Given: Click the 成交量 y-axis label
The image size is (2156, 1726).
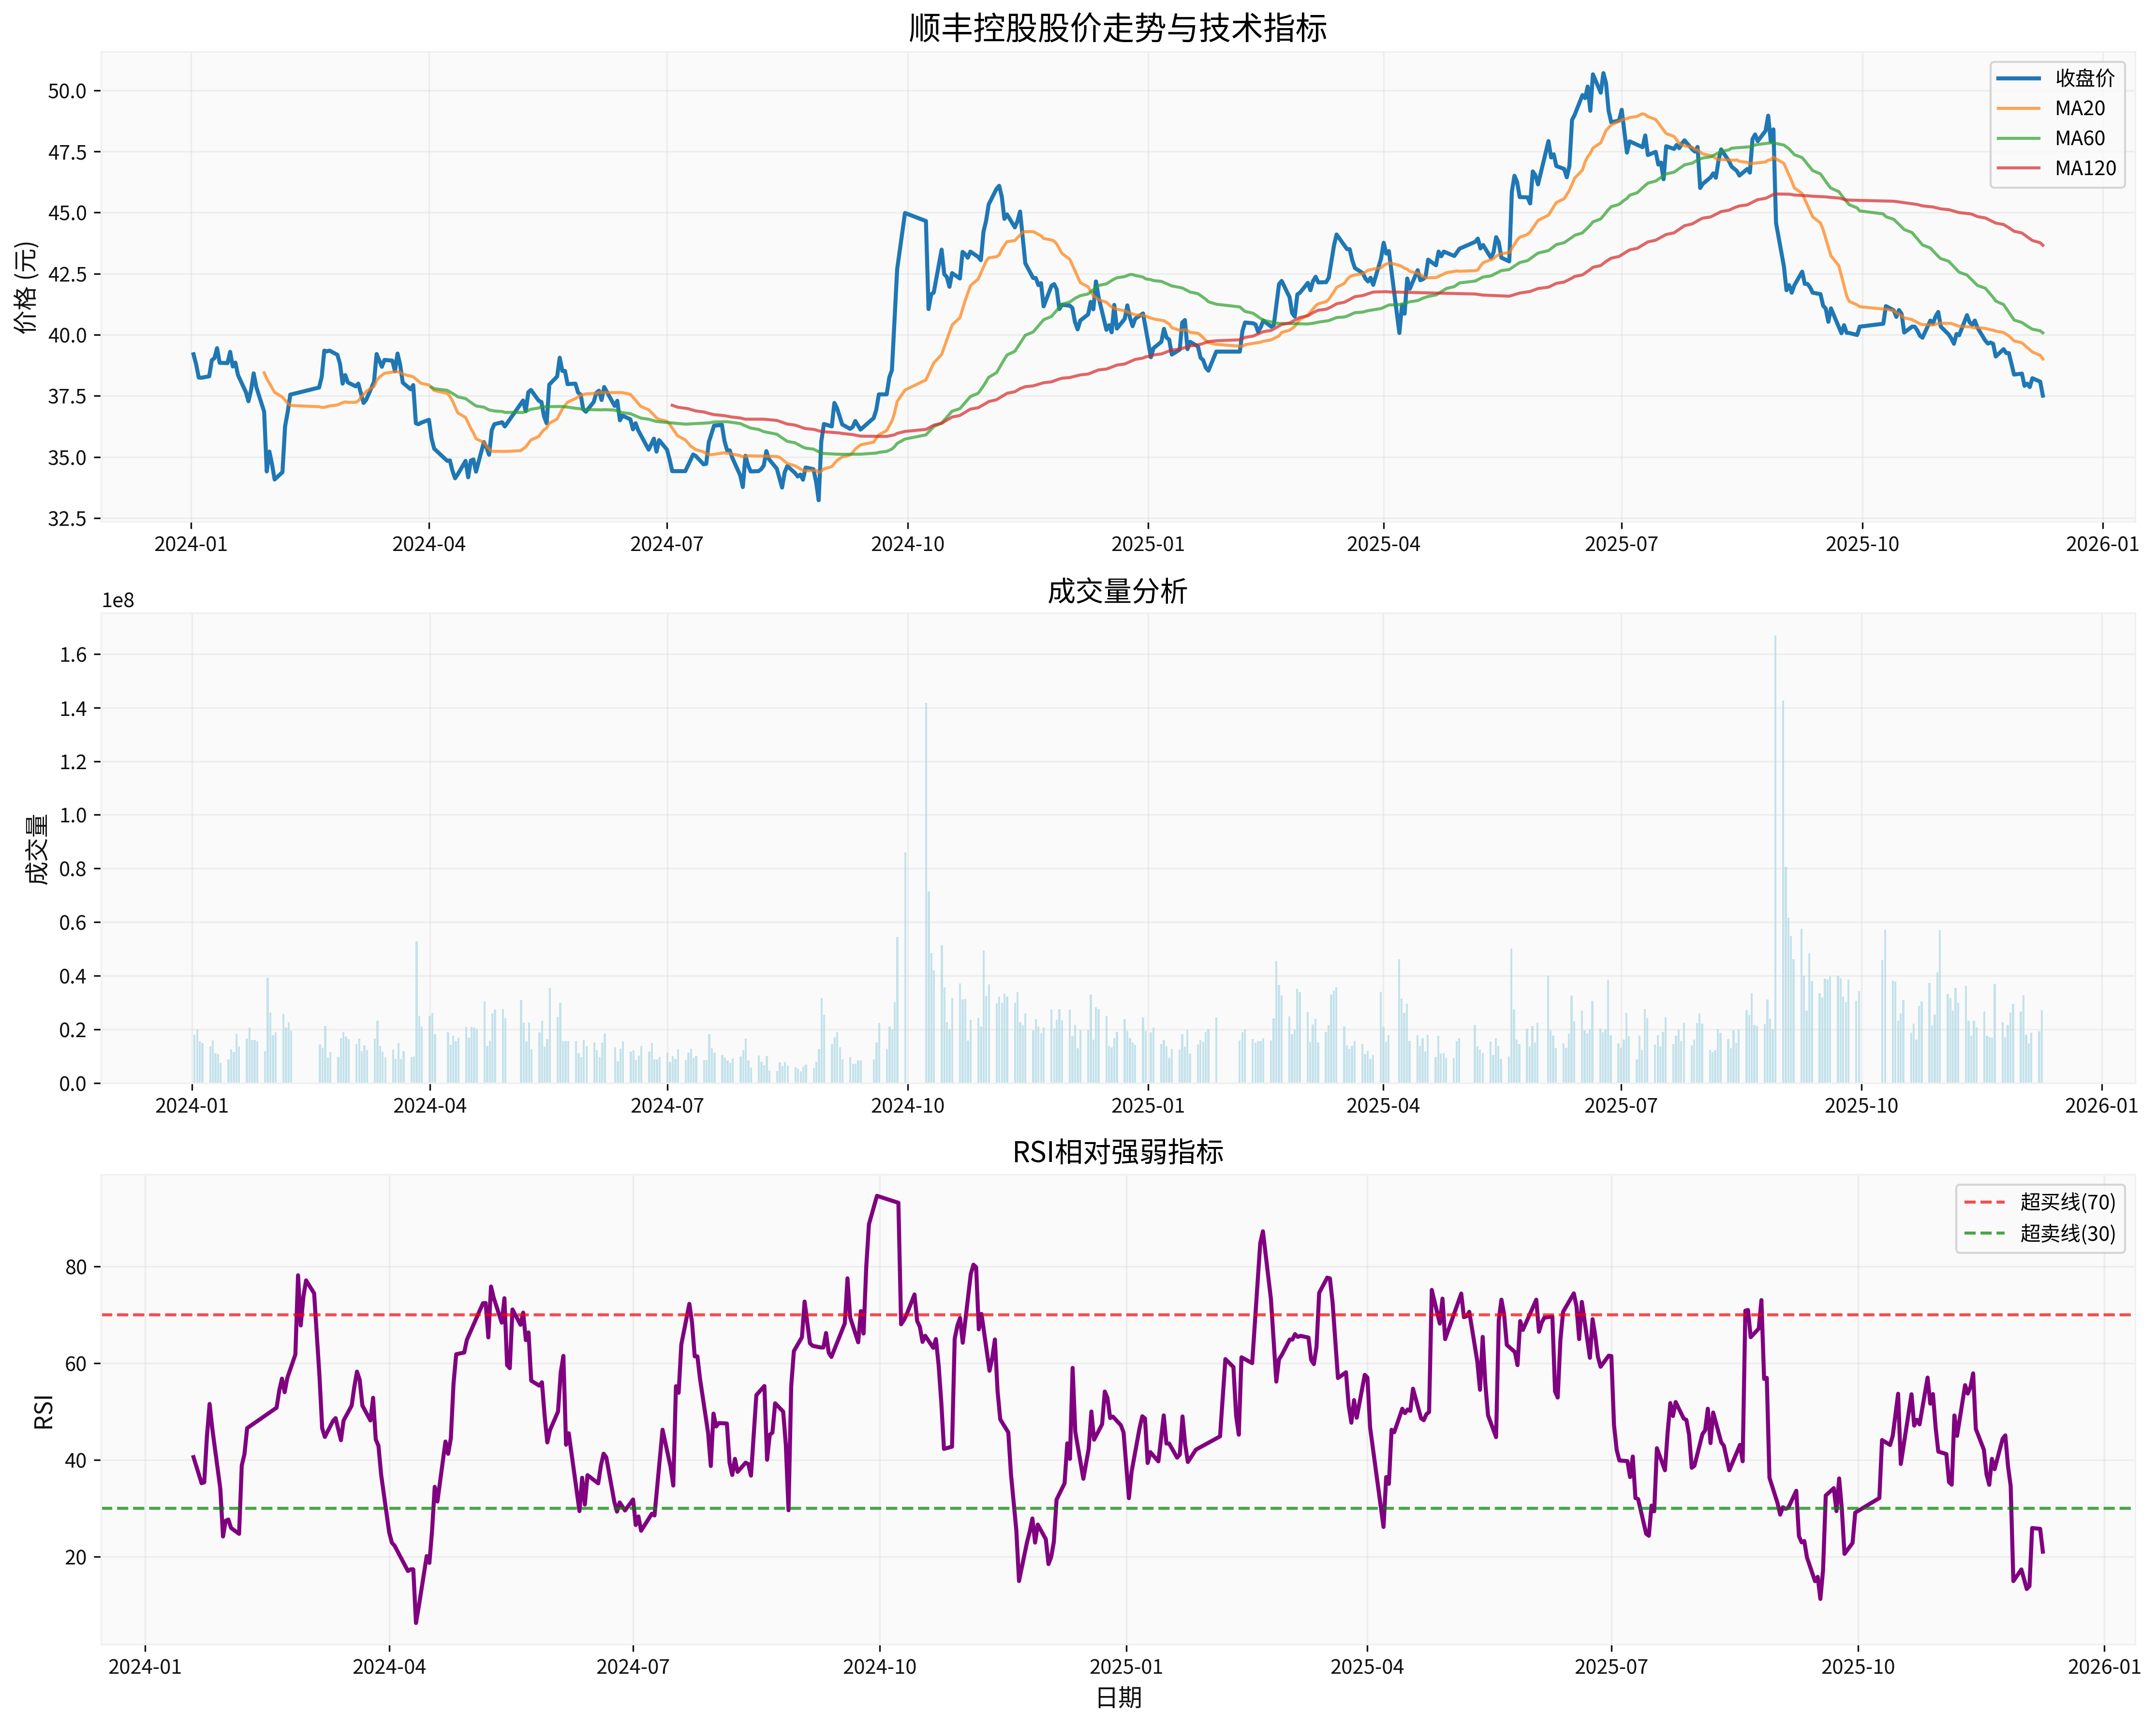Looking at the screenshot, I should 37,849.
